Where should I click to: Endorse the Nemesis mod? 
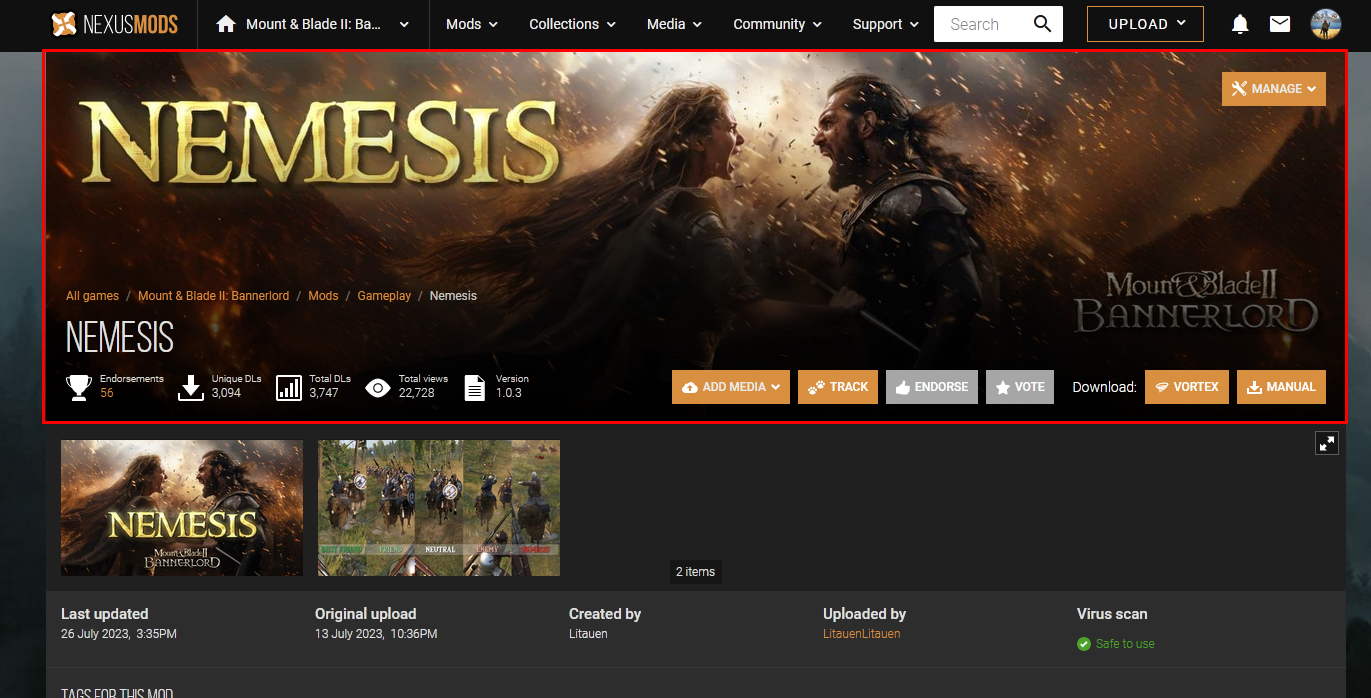(x=932, y=387)
